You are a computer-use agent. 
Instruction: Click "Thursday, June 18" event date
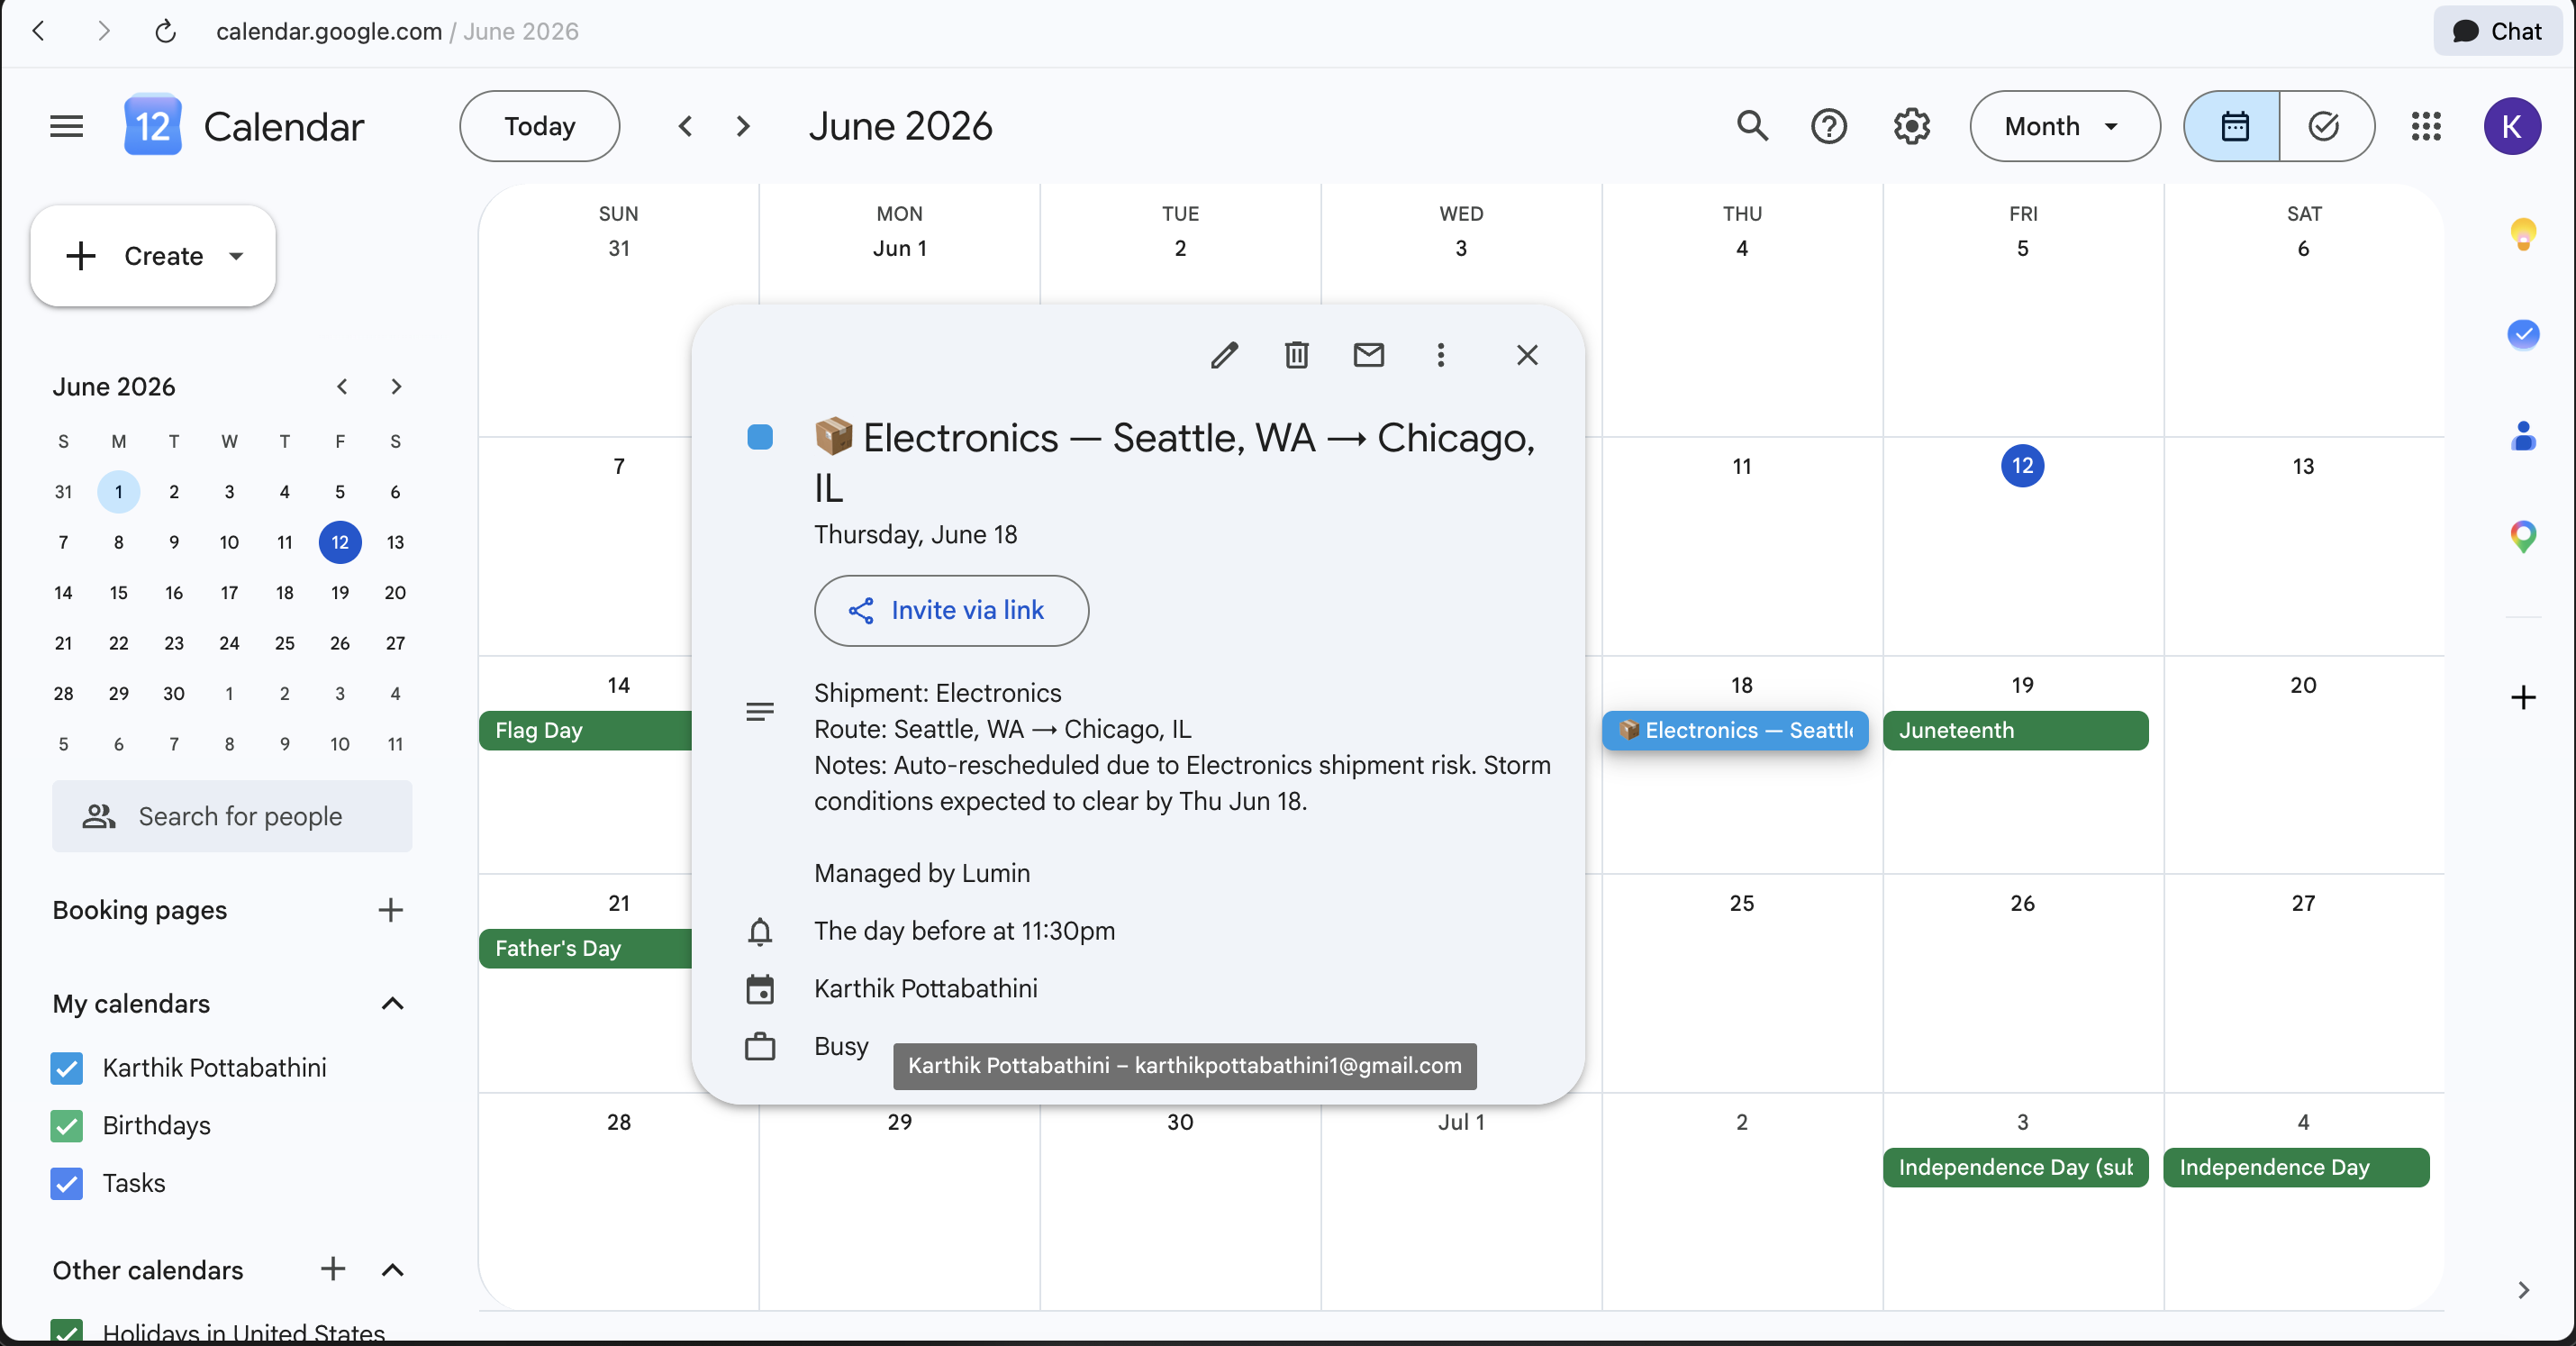(915, 534)
